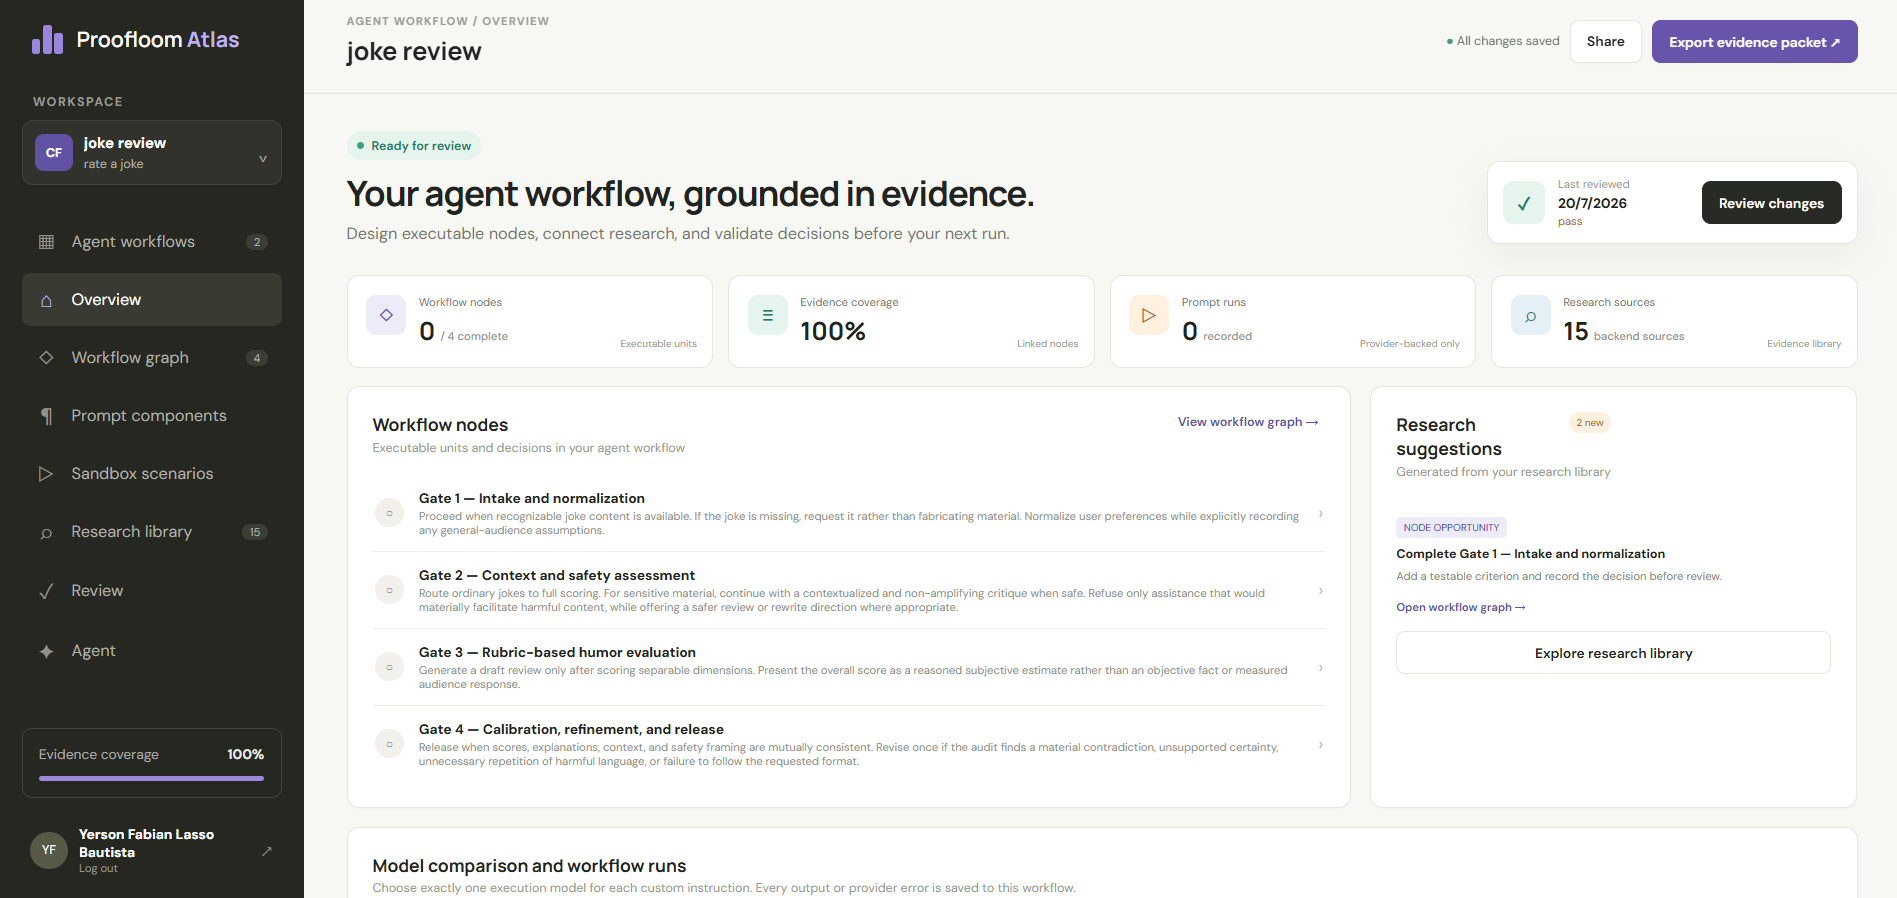This screenshot has width=1897, height=898.
Task: Expand Gate 2 row chevron
Action: click(1321, 591)
